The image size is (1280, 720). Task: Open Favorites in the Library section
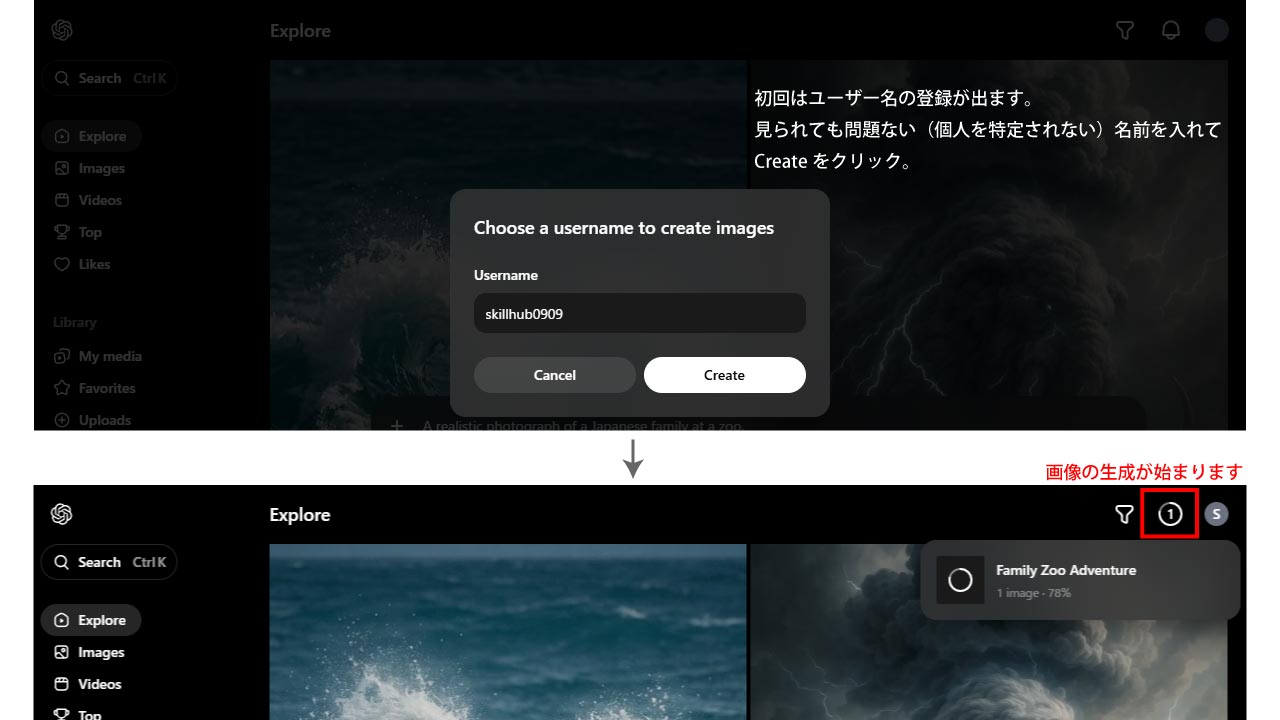[x=95, y=388]
